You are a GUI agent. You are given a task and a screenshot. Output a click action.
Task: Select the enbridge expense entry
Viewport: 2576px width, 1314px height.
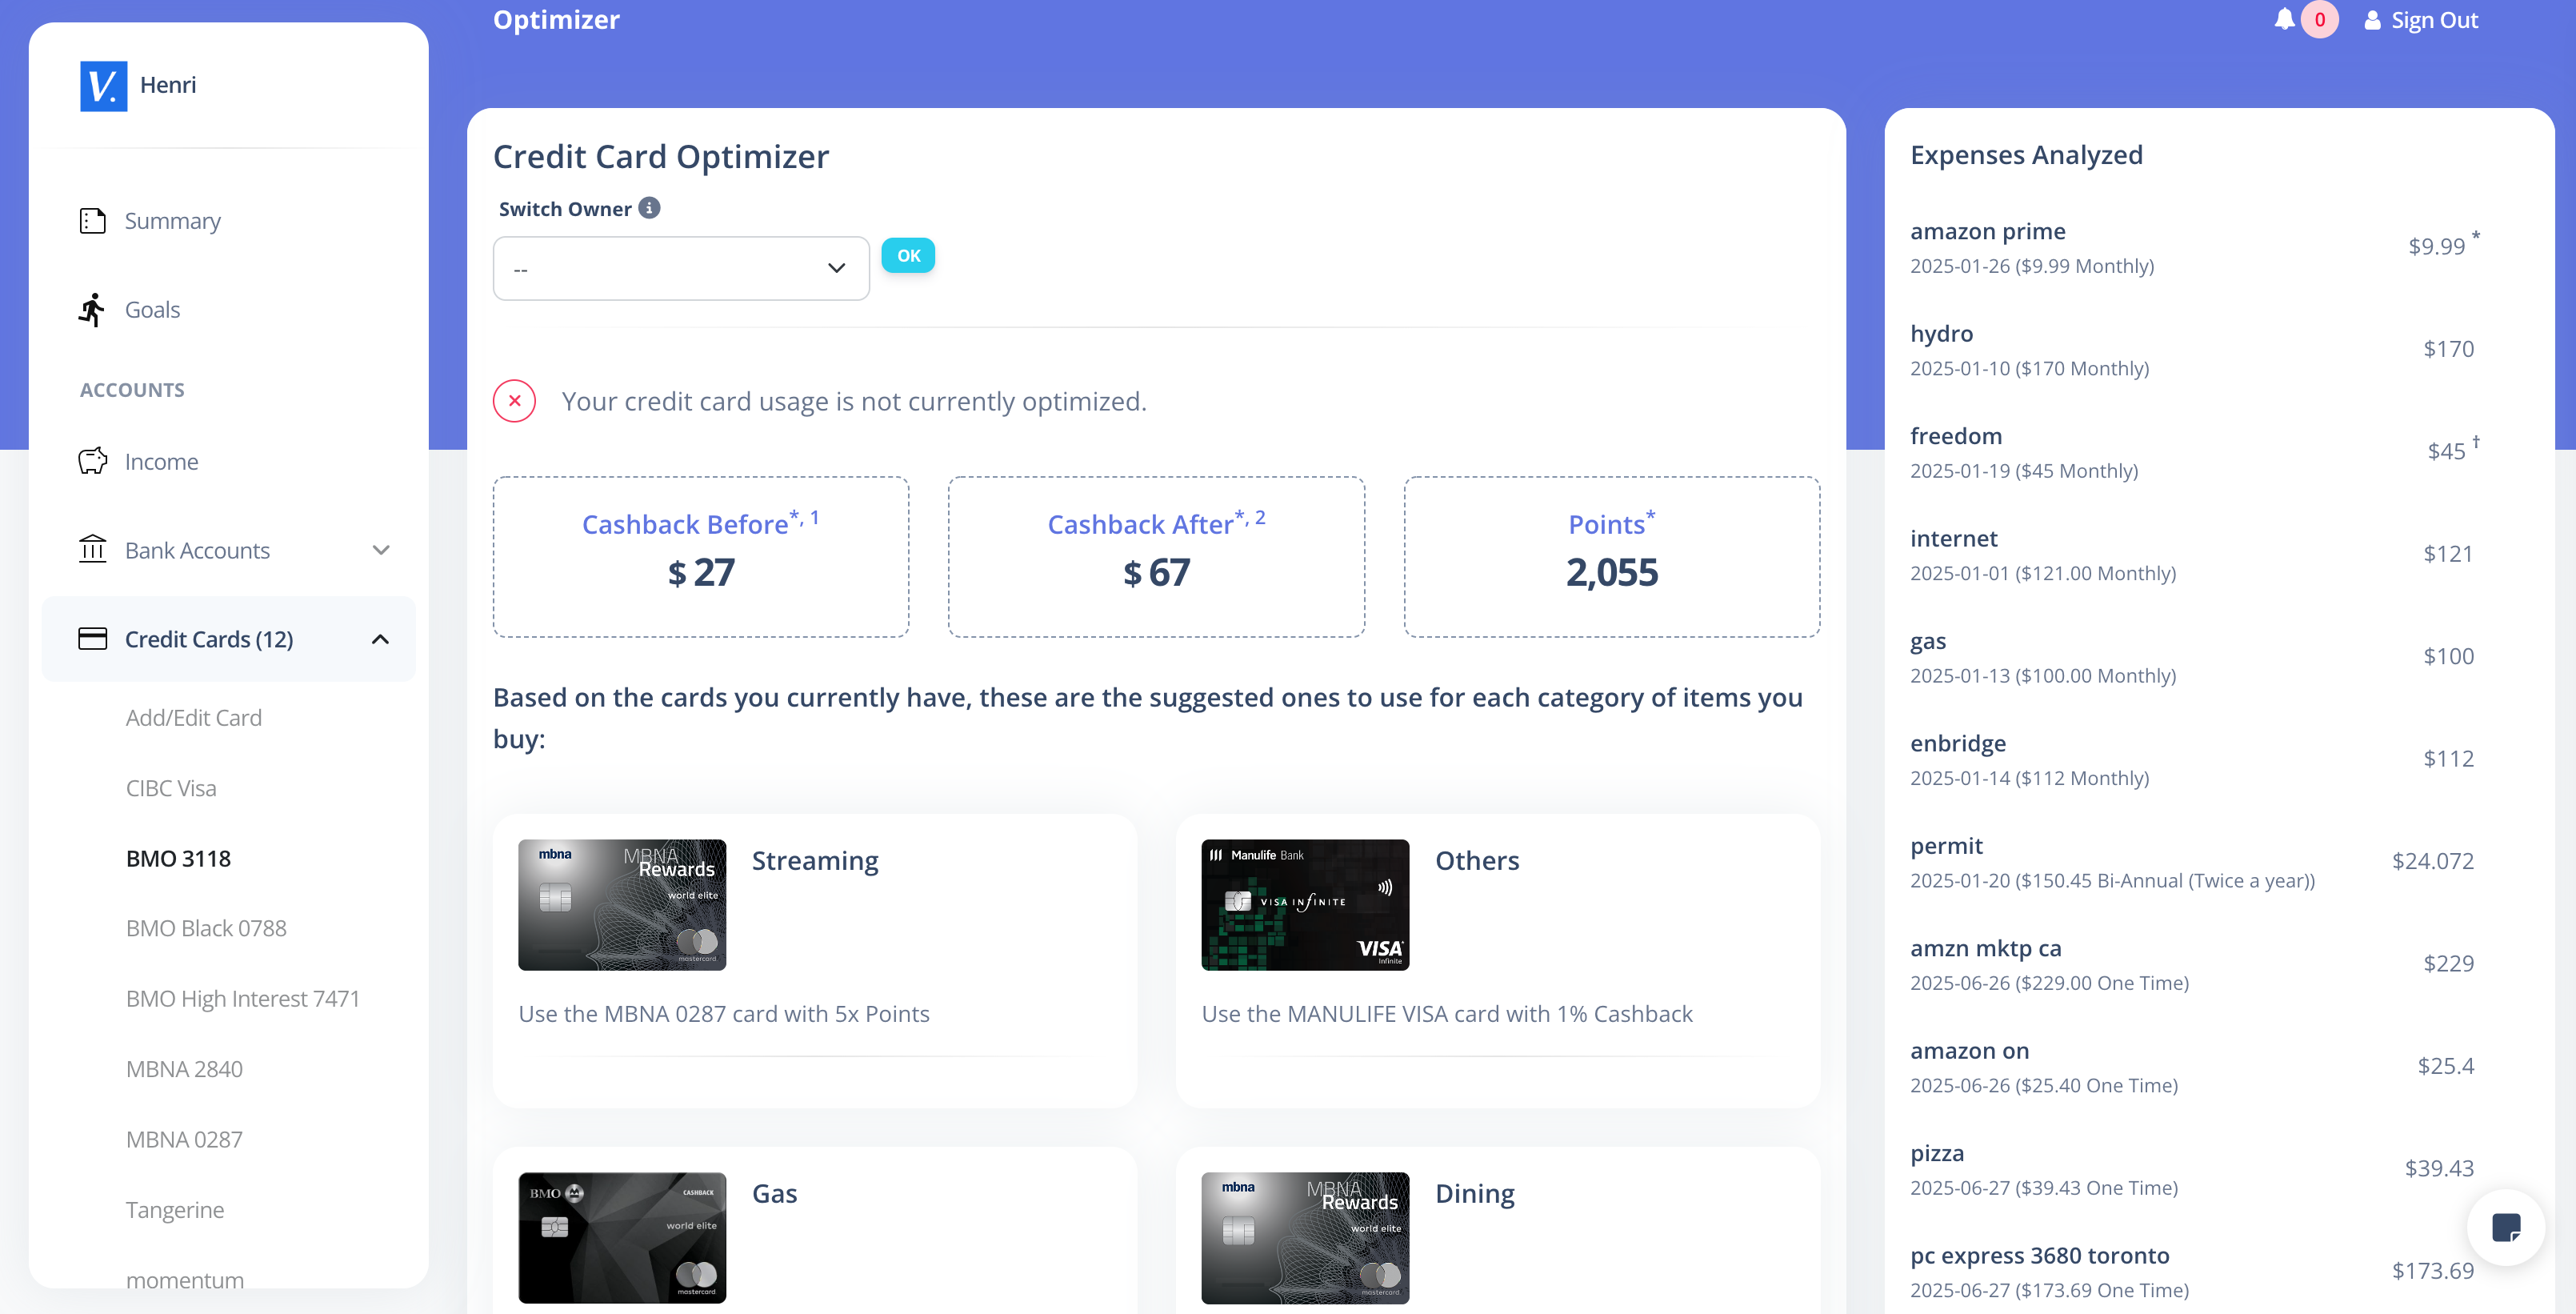pos(2194,760)
